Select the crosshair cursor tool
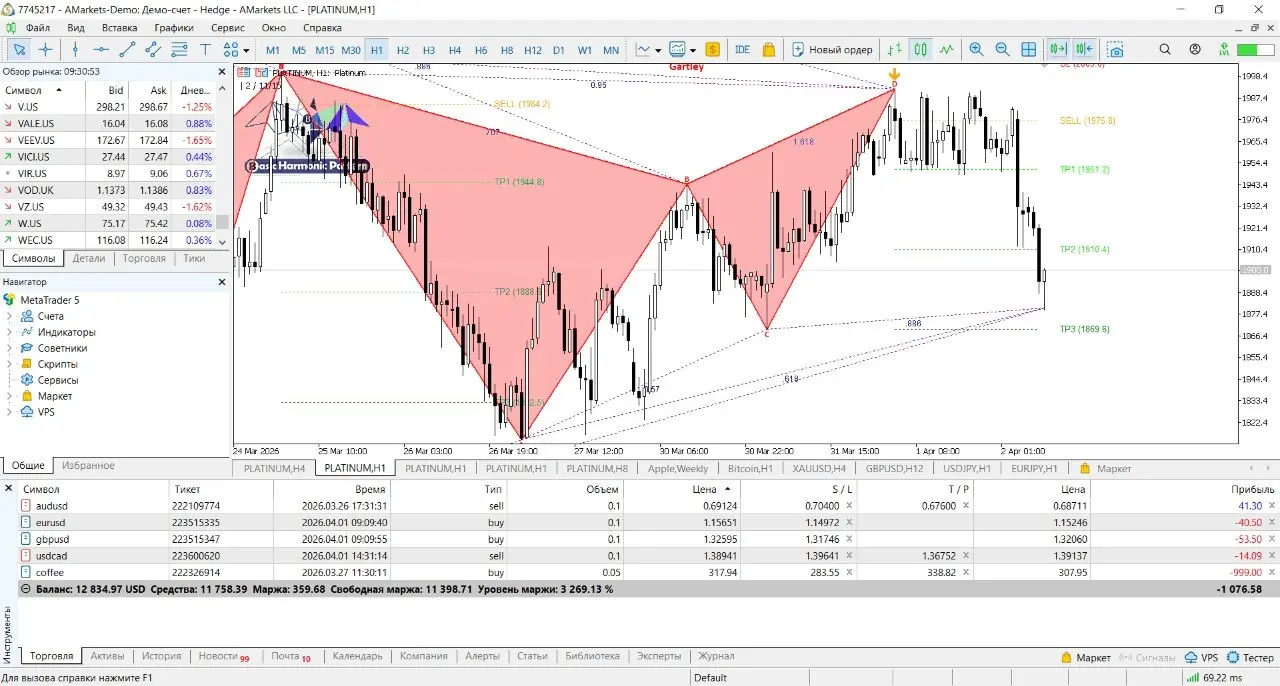1280x686 pixels. [x=45, y=49]
